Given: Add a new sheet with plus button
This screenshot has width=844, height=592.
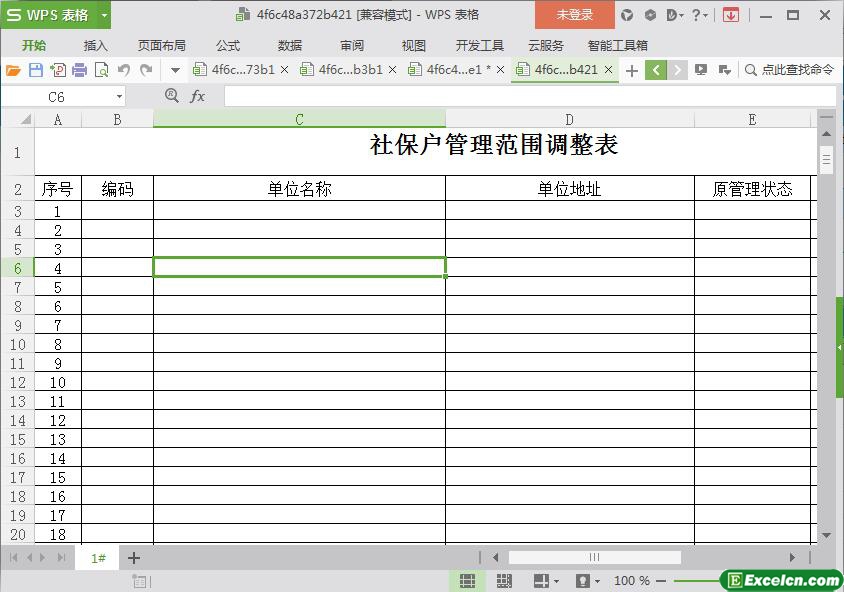Looking at the screenshot, I should point(133,558).
